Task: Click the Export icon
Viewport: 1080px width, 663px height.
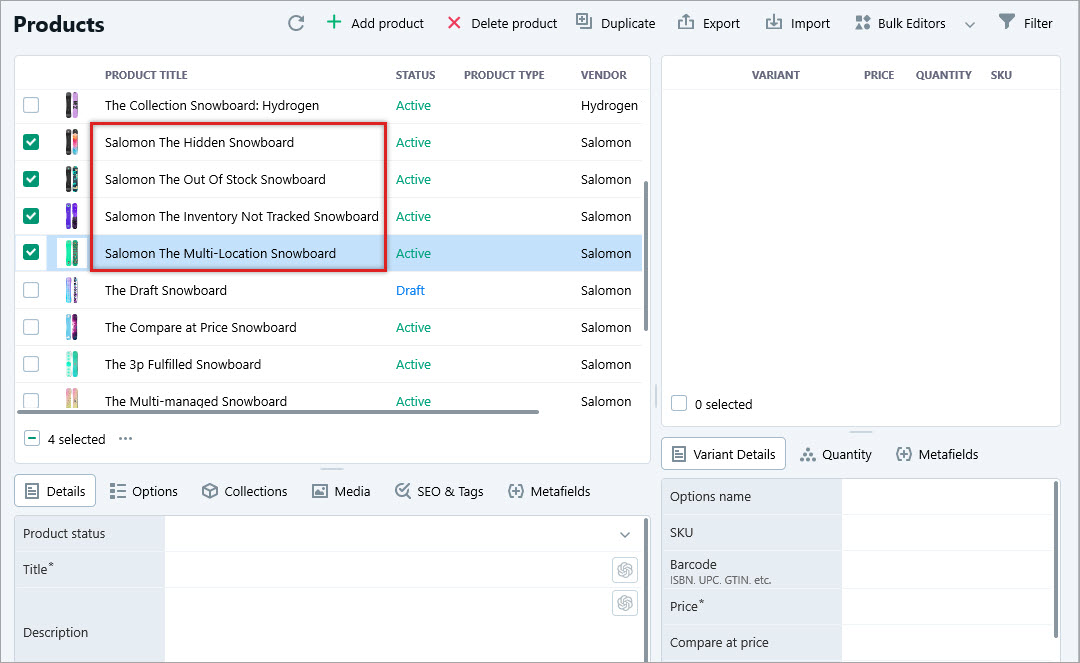Action: 686,22
